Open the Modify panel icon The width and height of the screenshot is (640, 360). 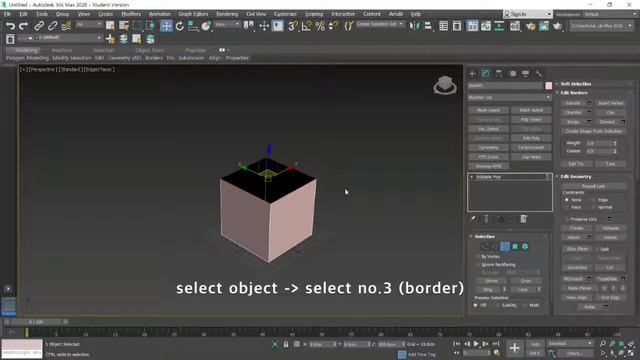[x=485, y=73]
